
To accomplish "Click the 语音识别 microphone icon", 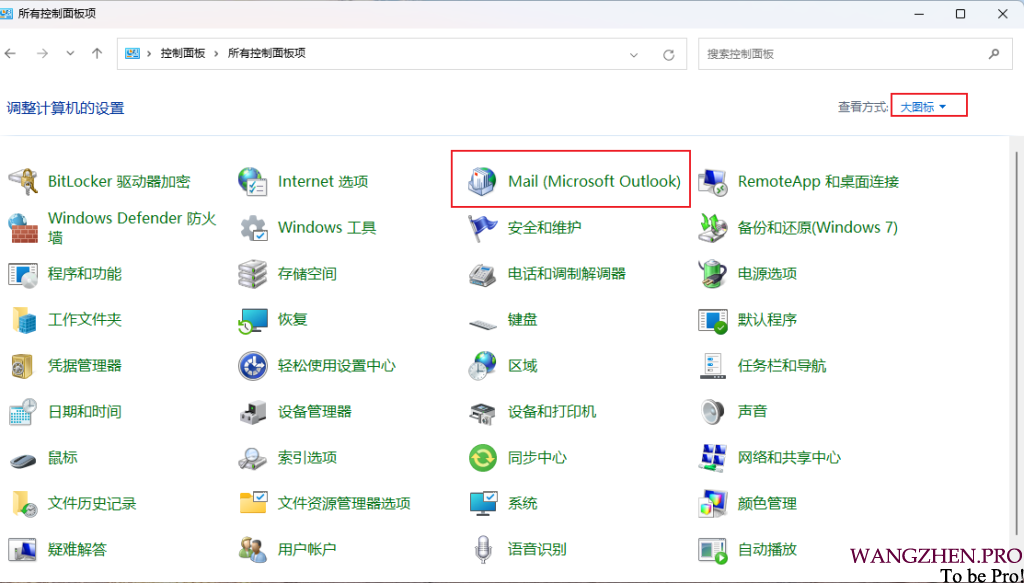I will [483, 549].
